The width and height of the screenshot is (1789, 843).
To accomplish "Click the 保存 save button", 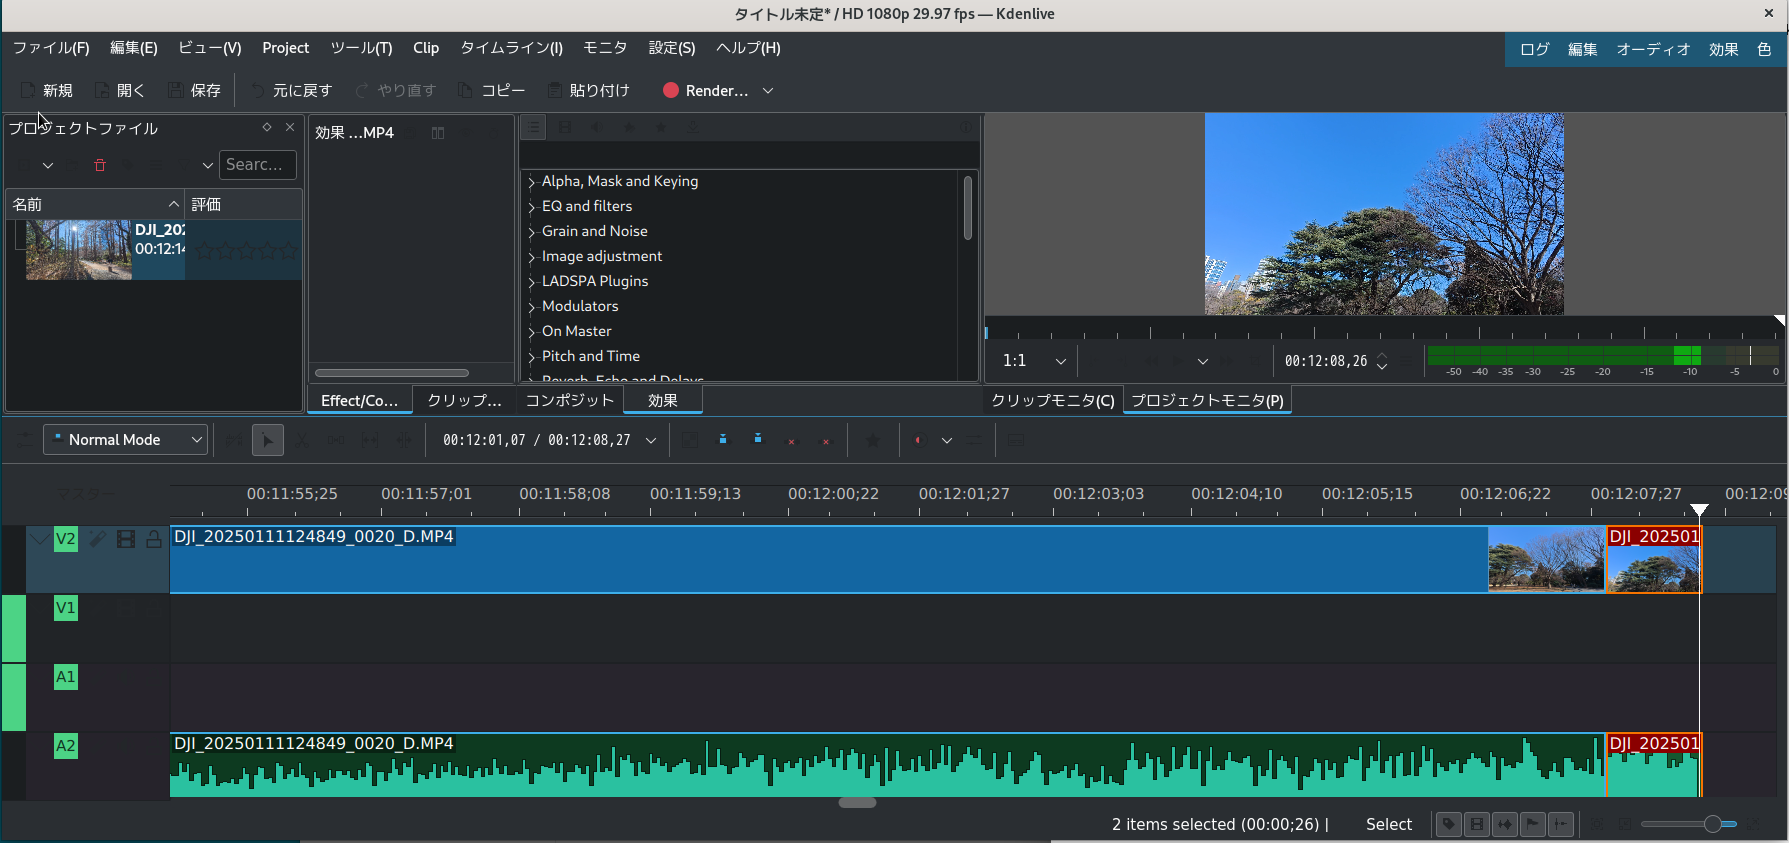I will [194, 90].
